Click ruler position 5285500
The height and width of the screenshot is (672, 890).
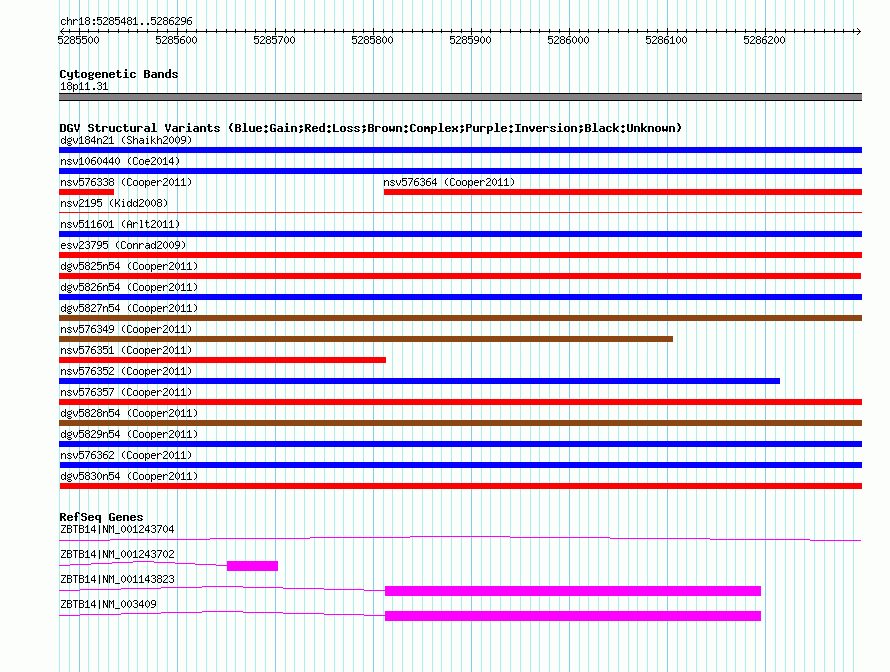coord(78,40)
